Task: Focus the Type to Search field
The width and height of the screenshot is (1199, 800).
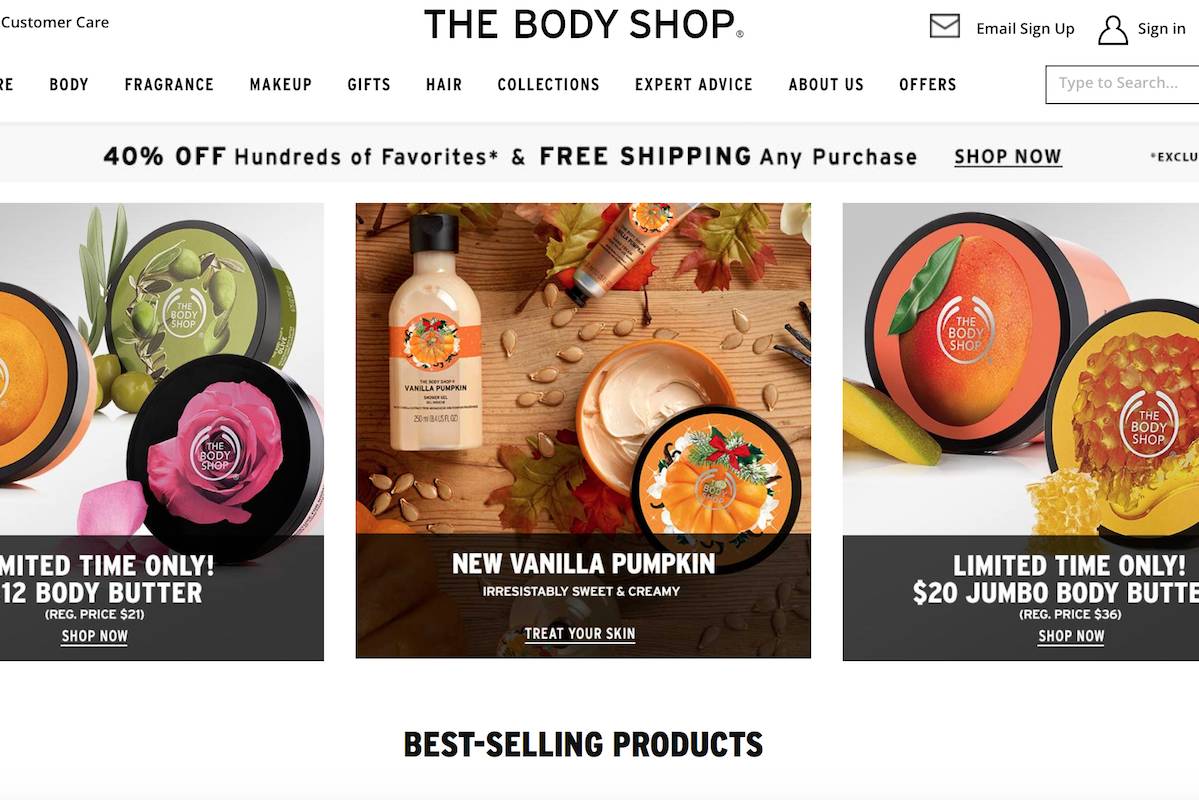Action: click(x=1122, y=84)
